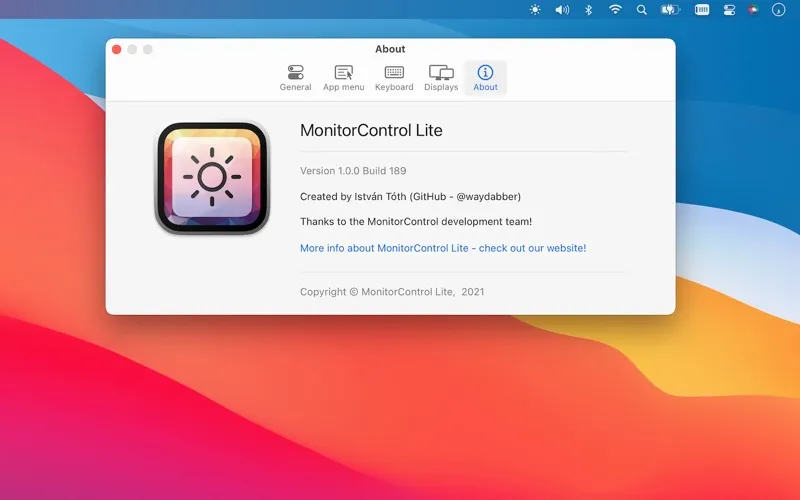Click the Version 1.0.0 Build 189 text
The image size is (800, 500).
[353, 171]
